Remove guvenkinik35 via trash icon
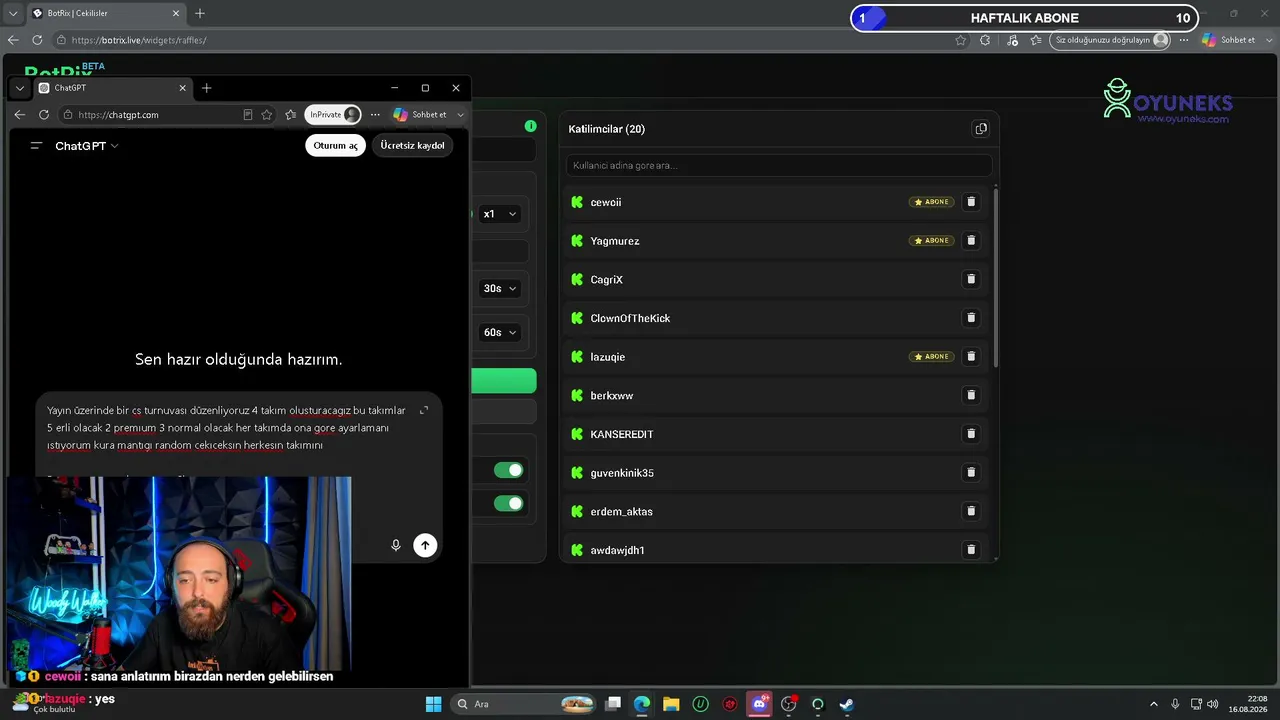1280x720 pixels. [x=970, y=473]
